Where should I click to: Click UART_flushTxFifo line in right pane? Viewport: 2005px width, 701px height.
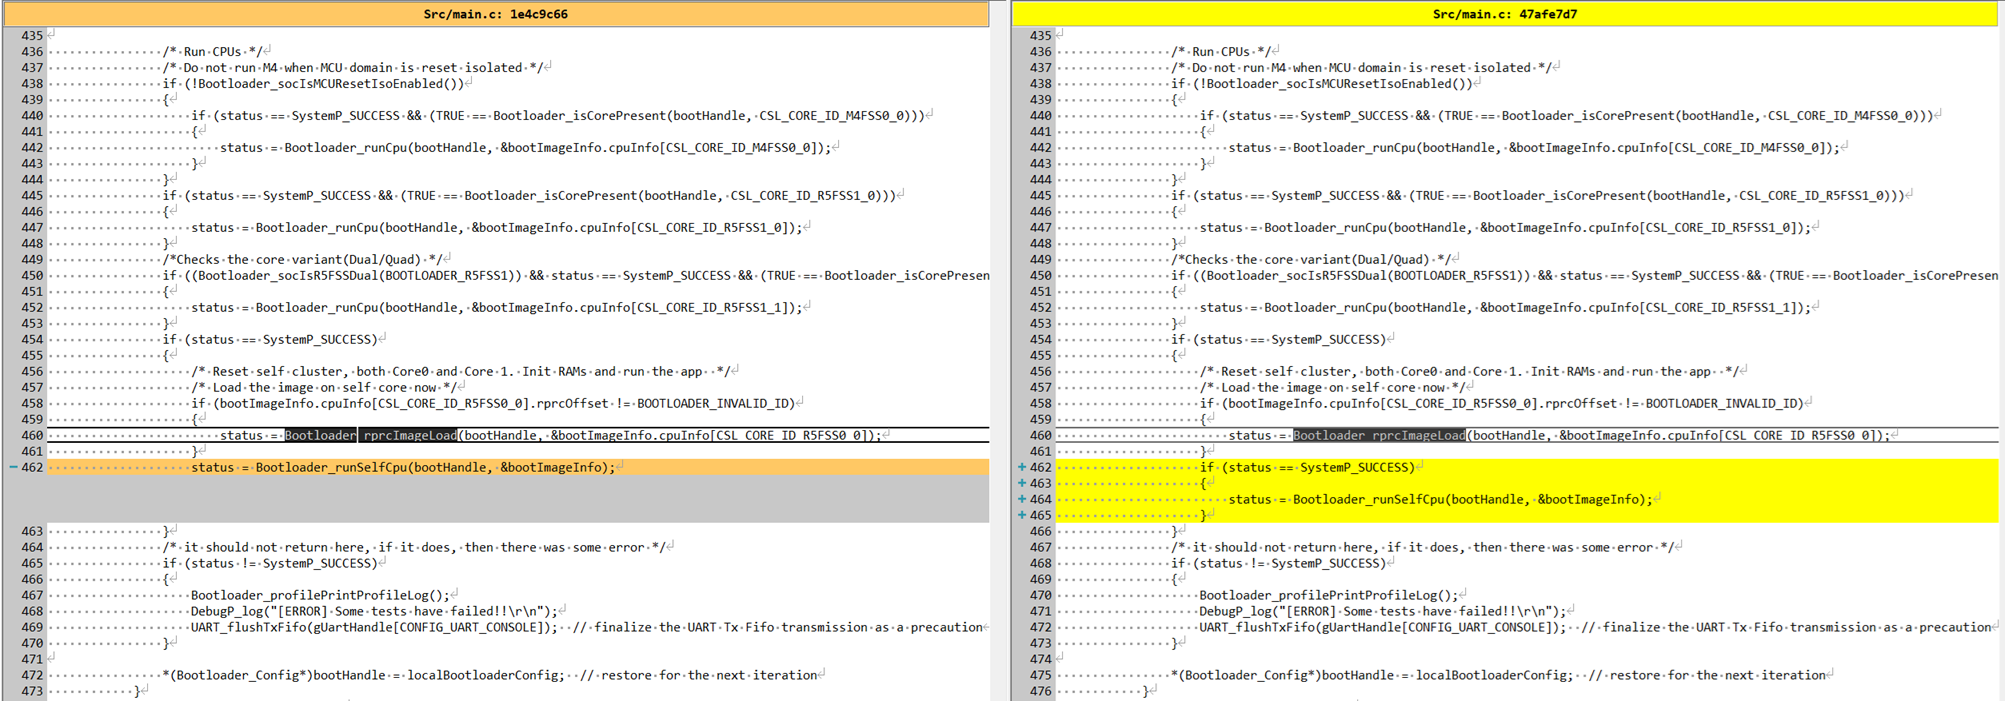click(1596, 627)
